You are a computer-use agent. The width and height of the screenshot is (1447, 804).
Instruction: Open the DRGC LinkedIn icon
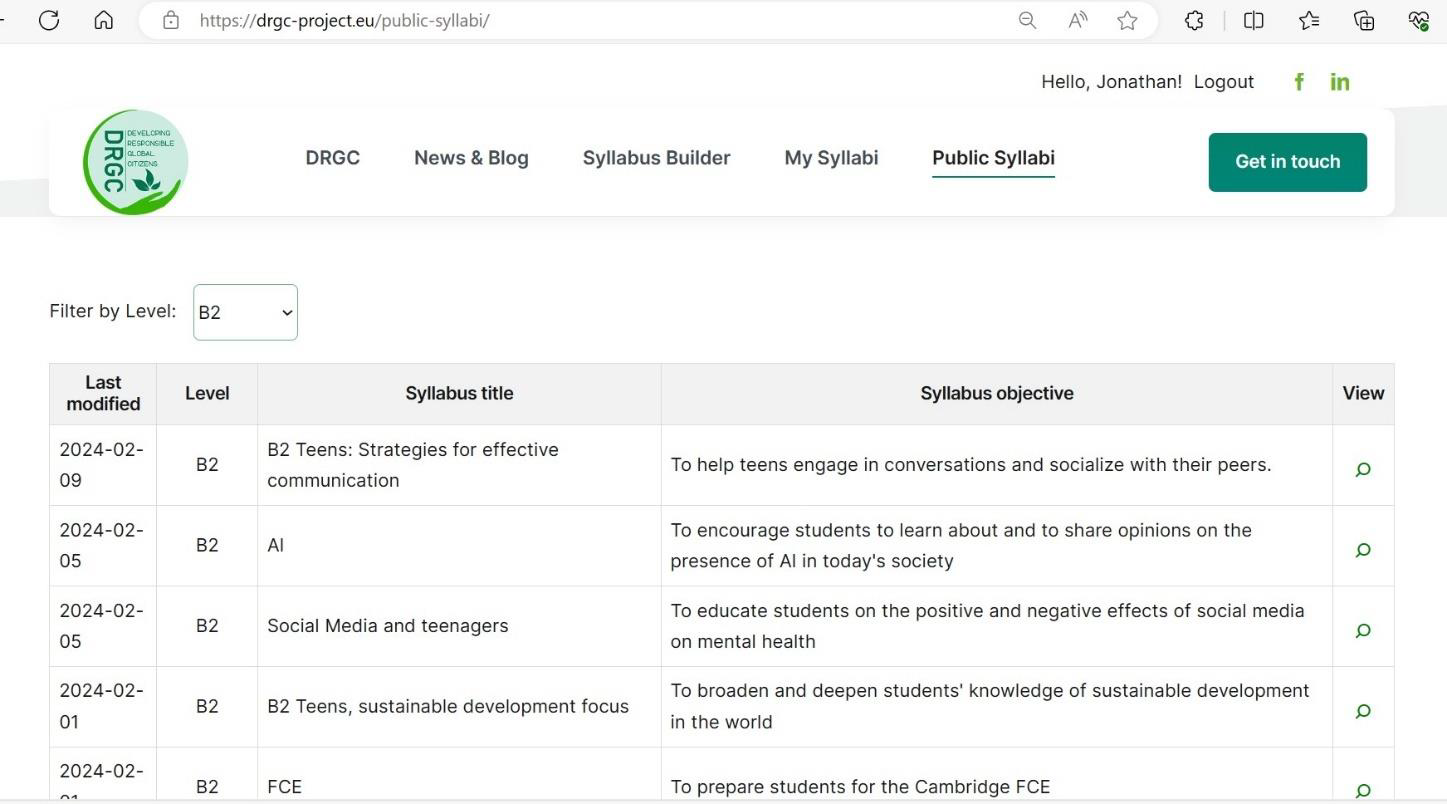click(1340, 82)
